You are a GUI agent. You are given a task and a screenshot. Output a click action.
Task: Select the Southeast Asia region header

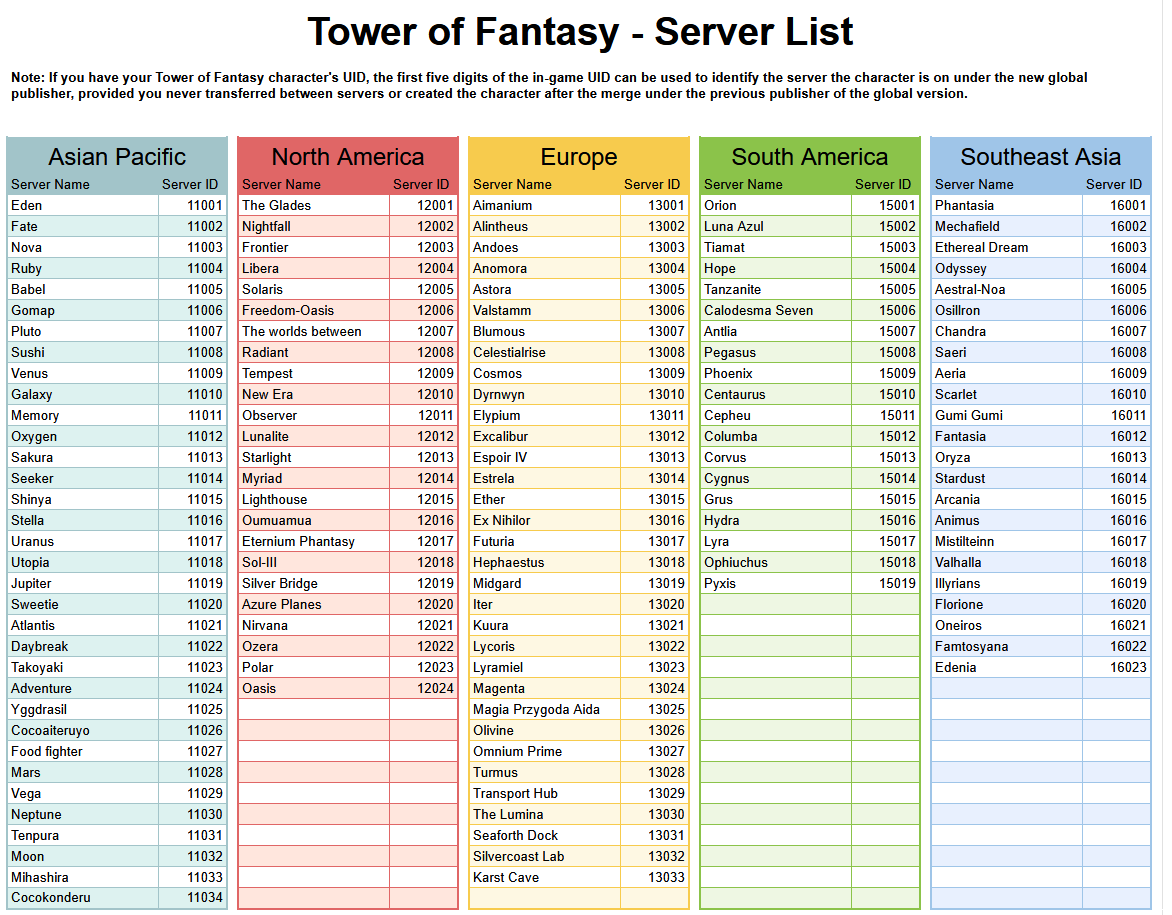(x=1040, y=157)
